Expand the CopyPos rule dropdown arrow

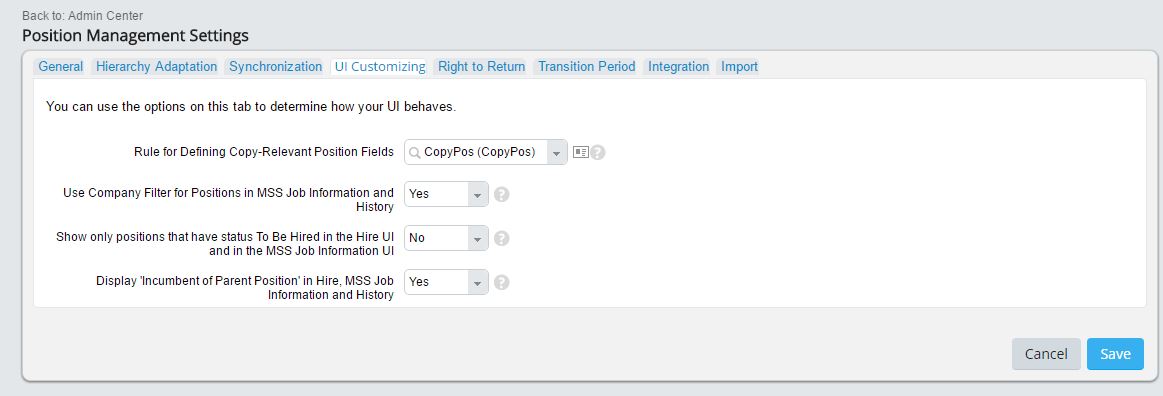point(556,152)
